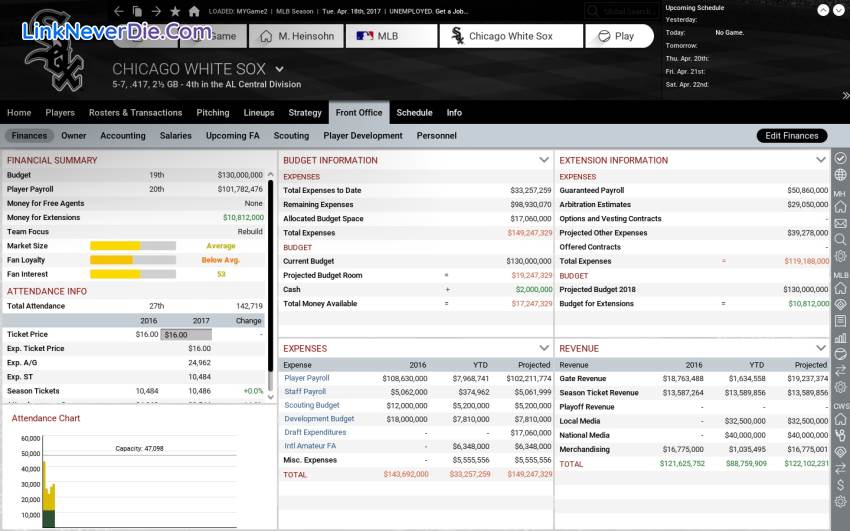Expand the Extension Information panel chevron
Viewport: 850px width, 531px height.
(x=820, y=160)
